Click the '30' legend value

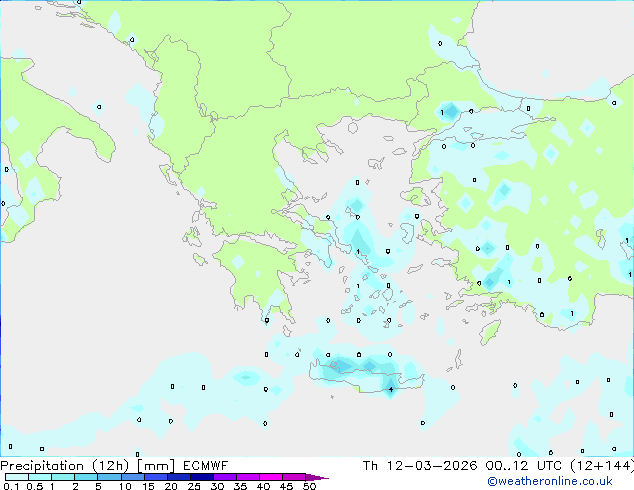217,486
